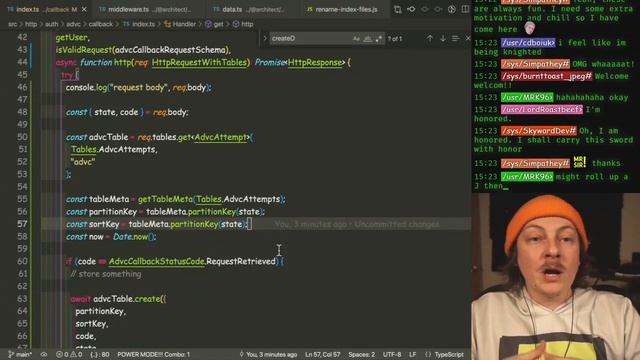640x360 pixels.
Task: Click 'advcCallbackRequestSchema' on line 43
Action: 170,50
